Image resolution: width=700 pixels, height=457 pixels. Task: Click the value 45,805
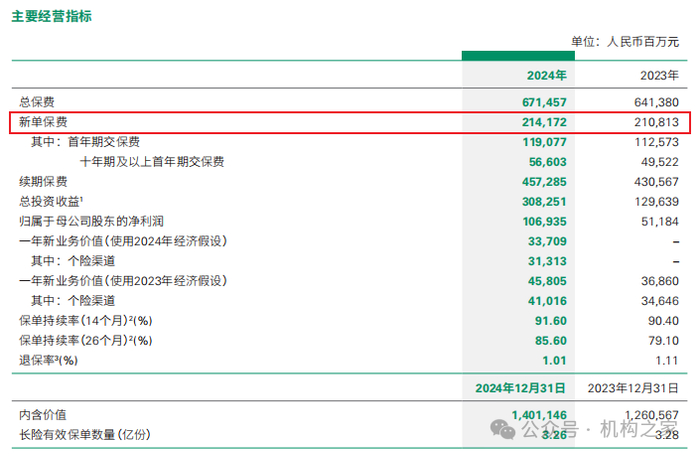tap(547, 281)
